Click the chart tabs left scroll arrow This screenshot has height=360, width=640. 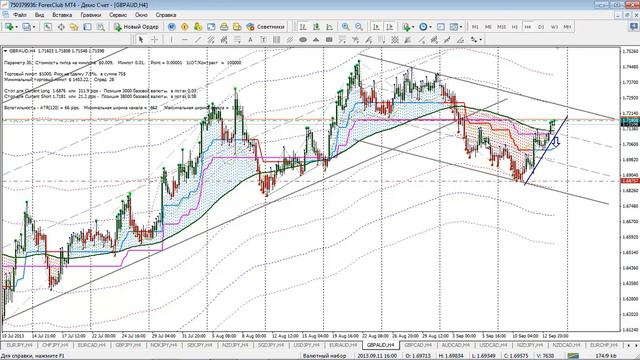click(629, 345)
